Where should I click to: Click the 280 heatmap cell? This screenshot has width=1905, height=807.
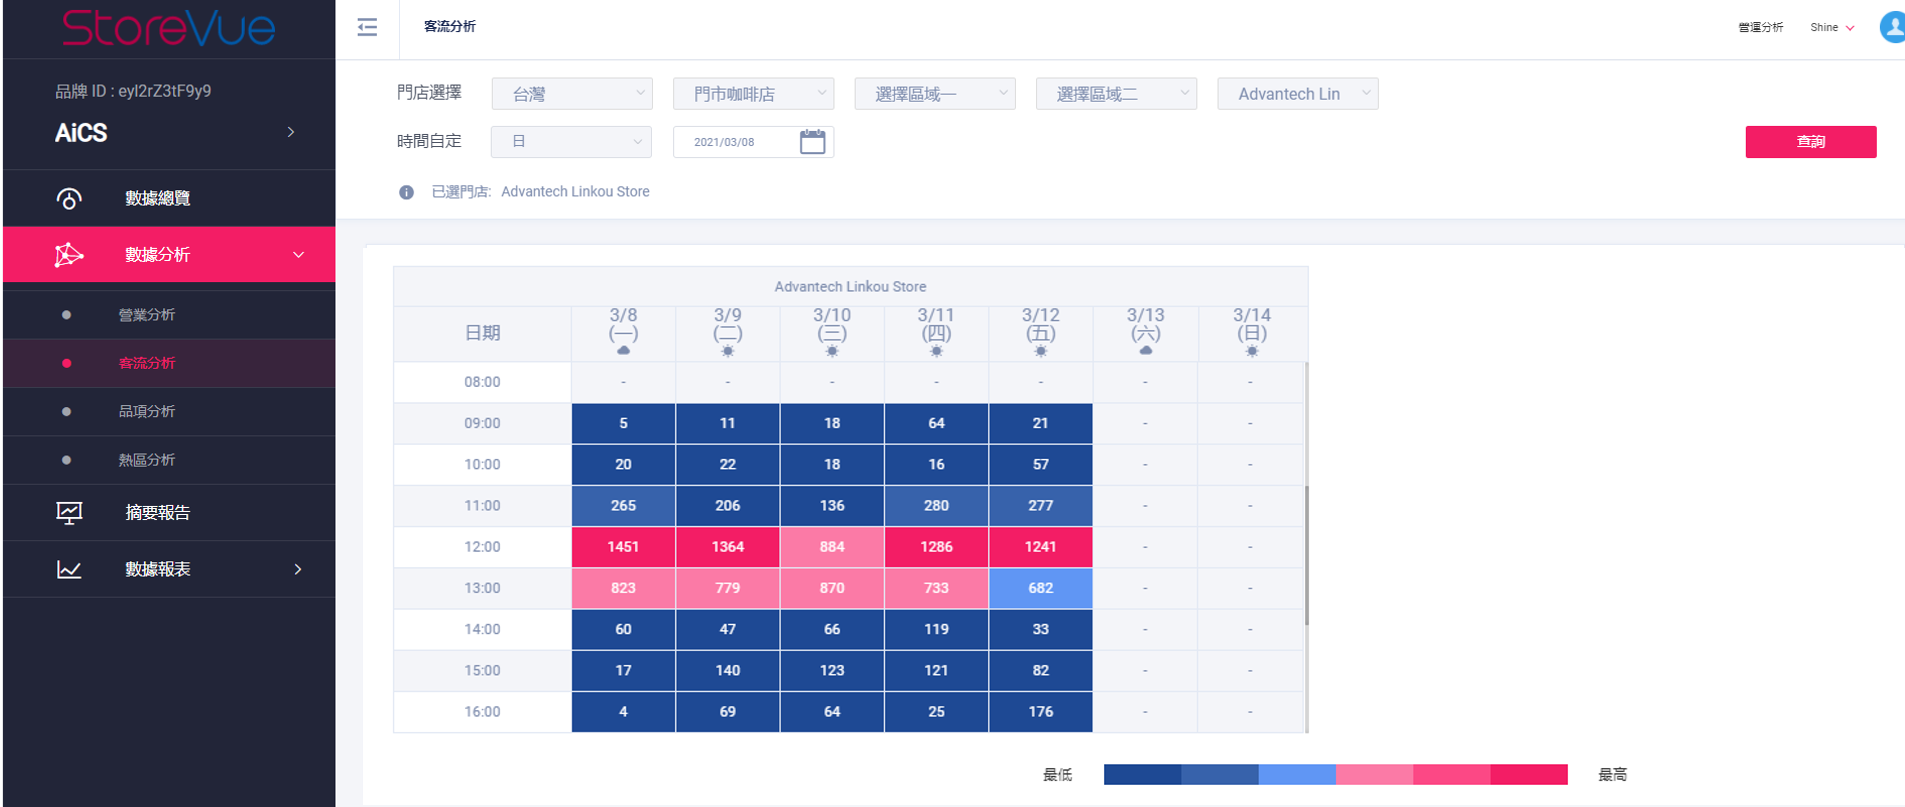[x=936, y=506]
